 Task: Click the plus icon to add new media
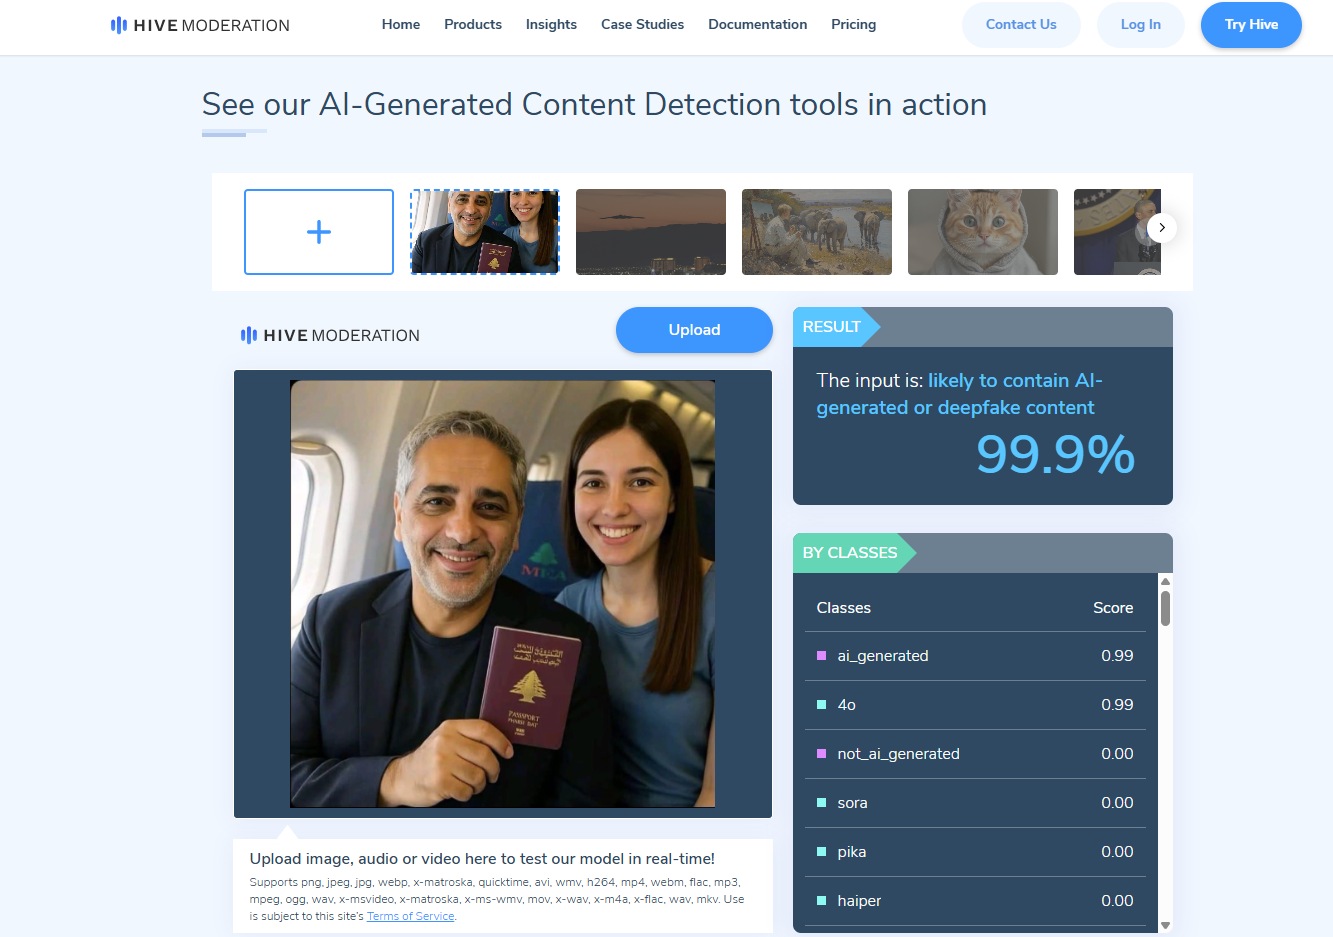click(319, 232)
